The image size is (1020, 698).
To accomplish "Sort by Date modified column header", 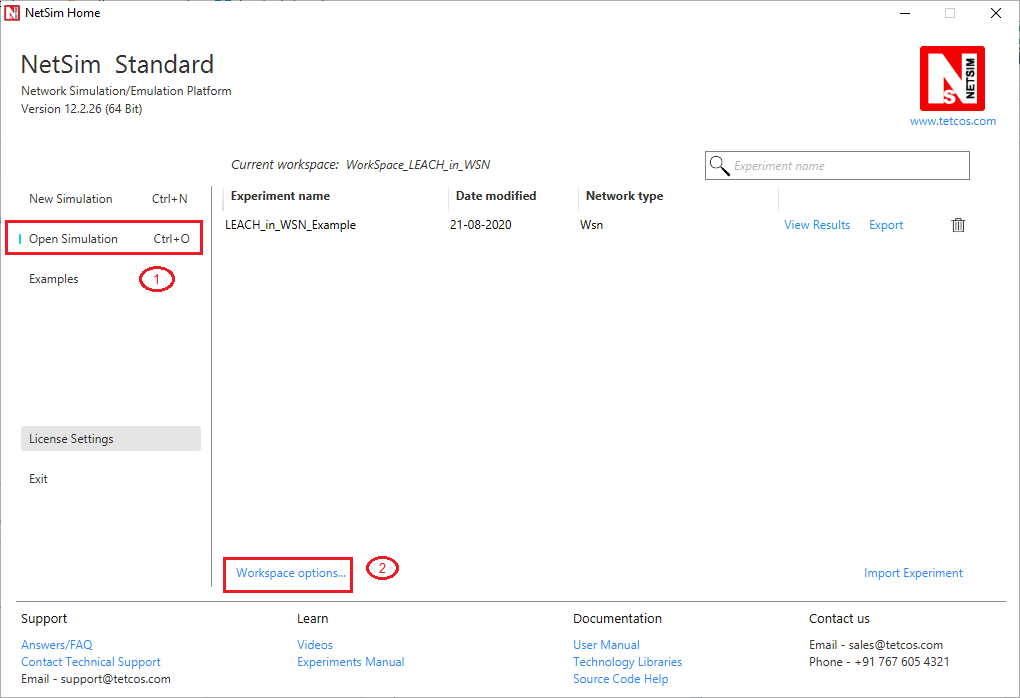I will coord(496,196).
